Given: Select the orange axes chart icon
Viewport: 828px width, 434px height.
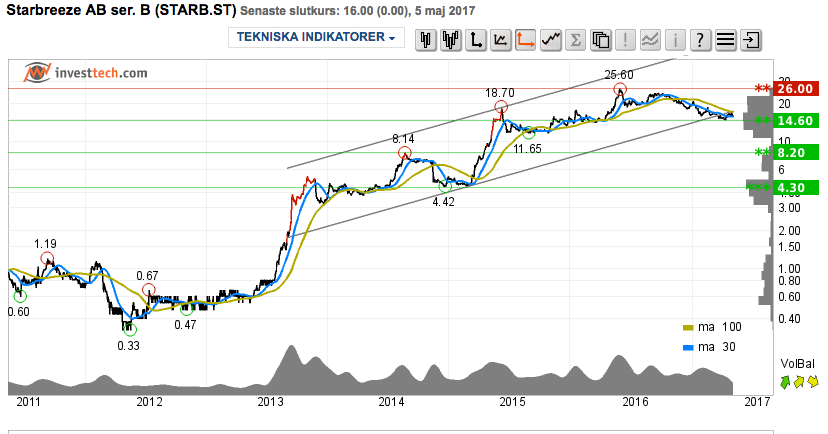Looking at the screenshot, I should tap(525, 40).
